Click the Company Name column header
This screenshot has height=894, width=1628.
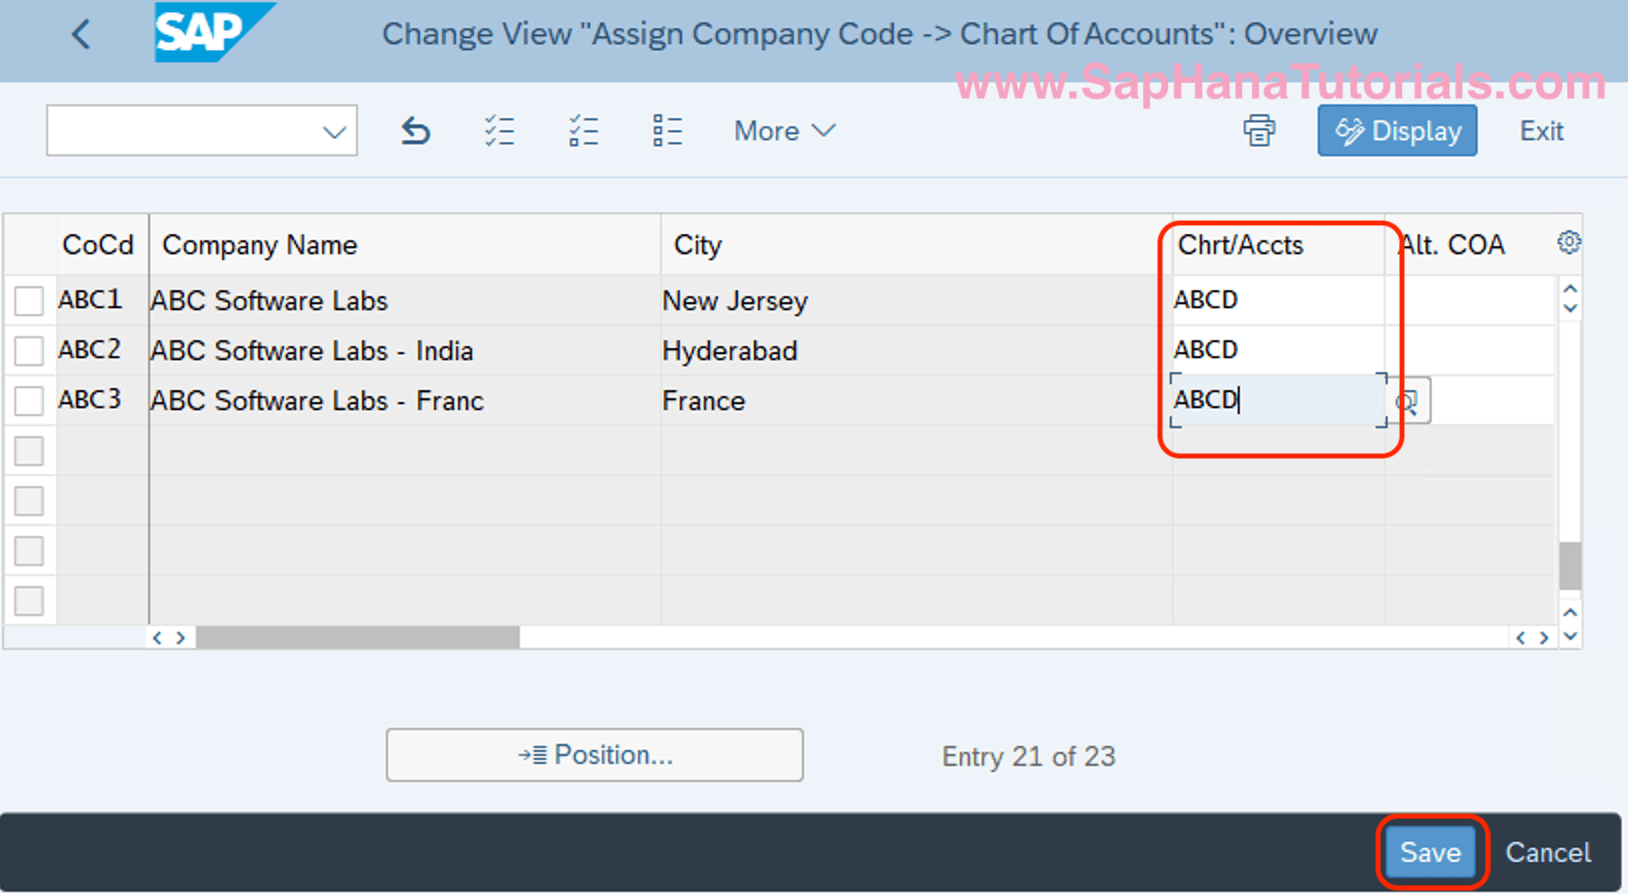(405, 245)
